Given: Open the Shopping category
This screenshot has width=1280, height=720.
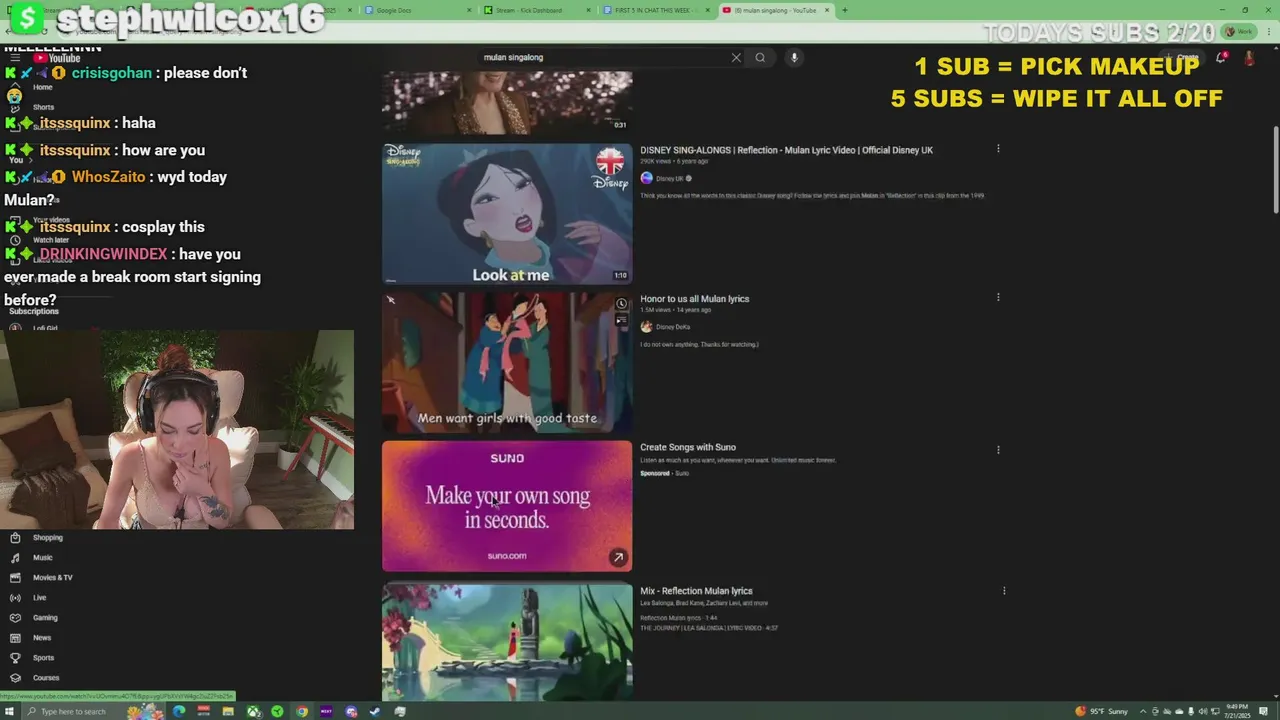Looking at the screenshot, I should click(x=47, y=537).
